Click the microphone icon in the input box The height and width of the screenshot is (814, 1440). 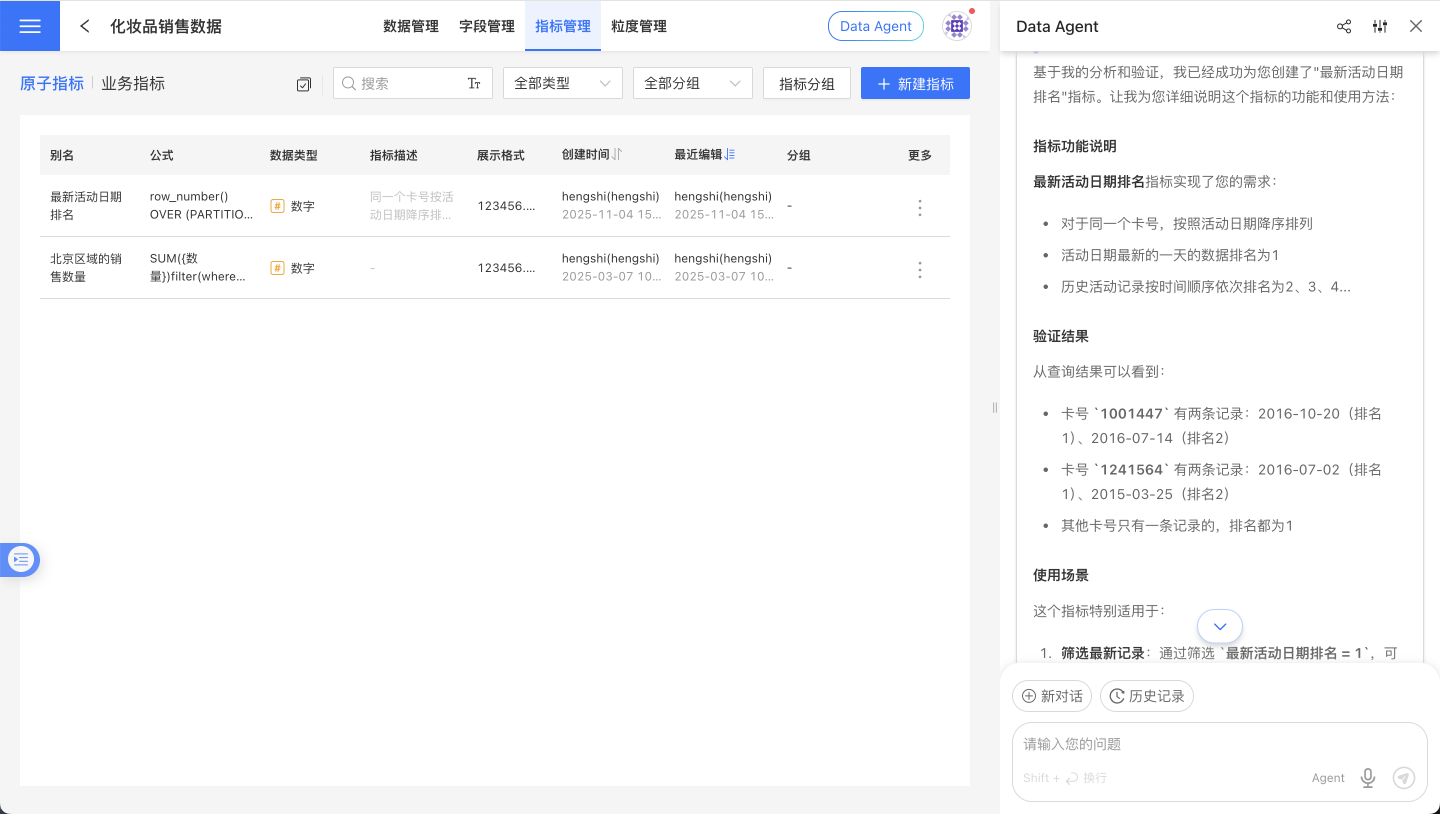(1367, 777)
